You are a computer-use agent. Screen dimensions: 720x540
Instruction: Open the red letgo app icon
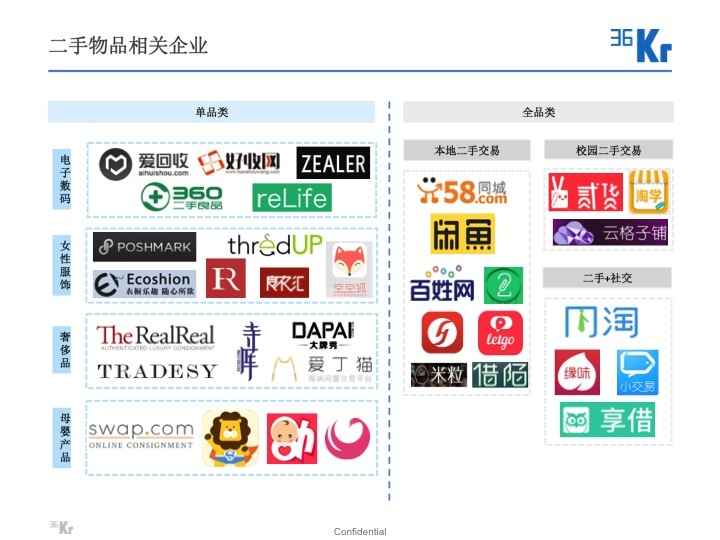500,333
